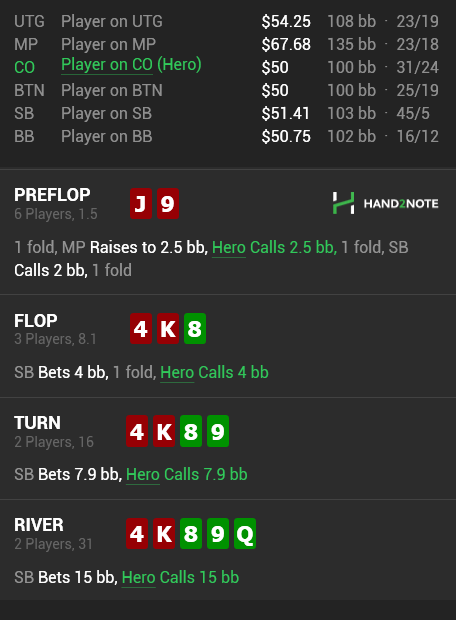Click Hero Calls 15 bb river action
Image resolution: width=456 pixels, height=620 pixels.
(x=180, y=577)
